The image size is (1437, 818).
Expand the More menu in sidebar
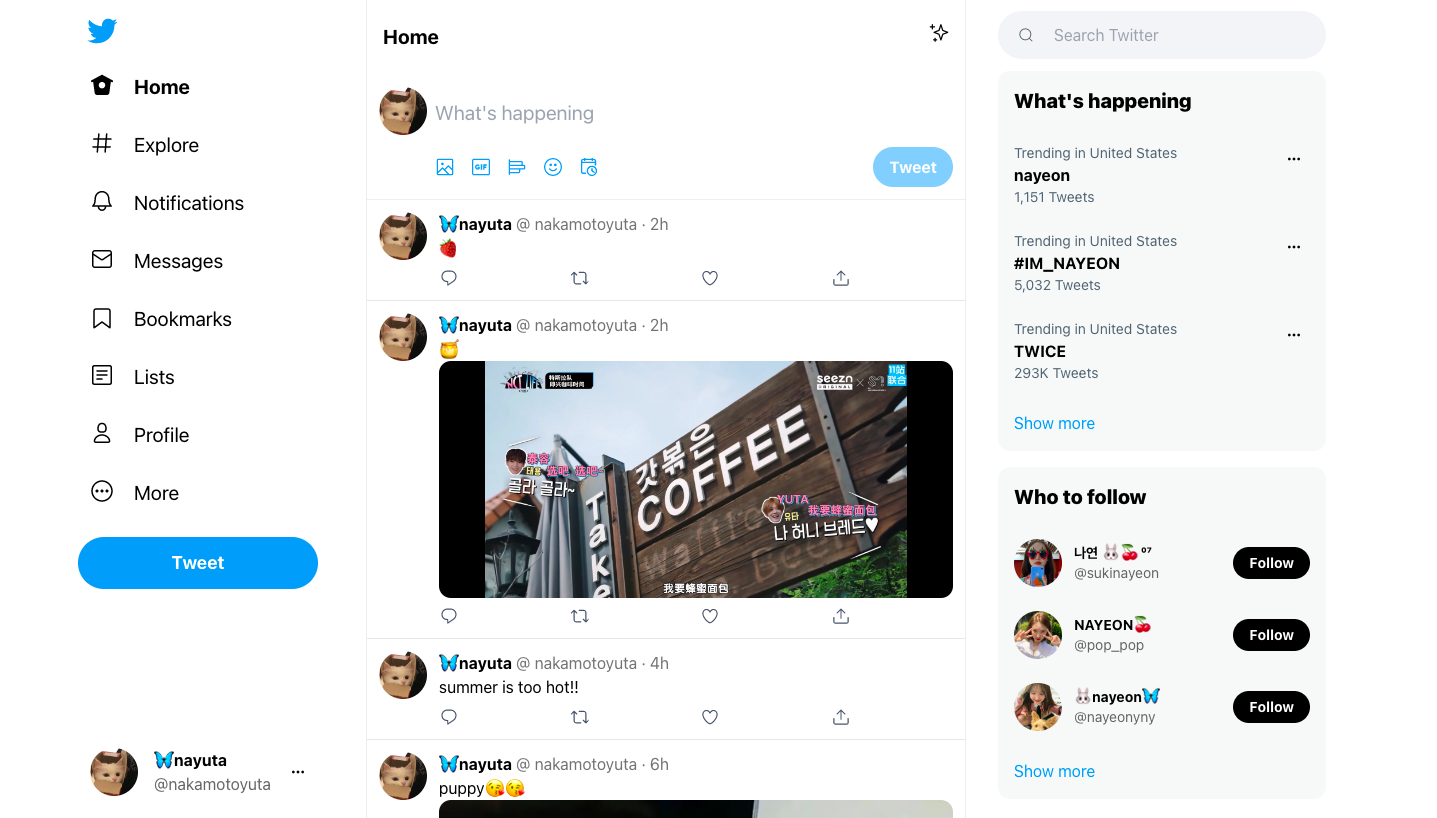[135, 493]
